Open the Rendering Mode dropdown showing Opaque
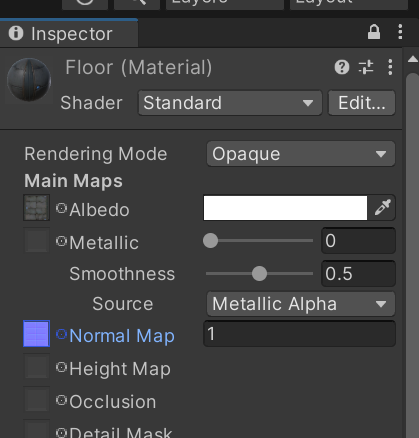The image size is (419, 438). tap(301, 154)
